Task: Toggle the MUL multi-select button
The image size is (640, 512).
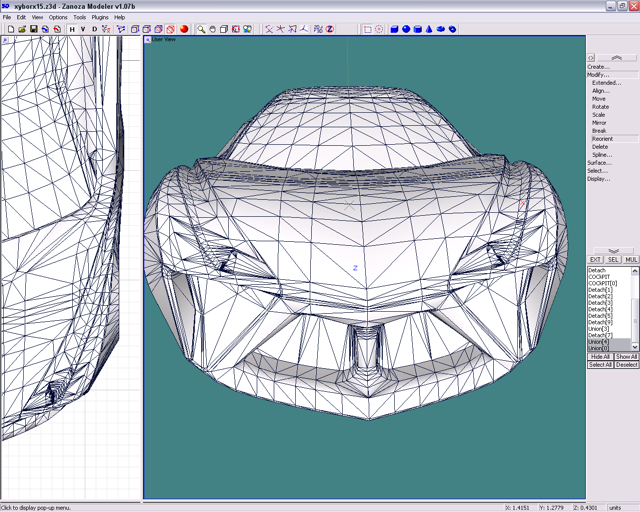Action: click(631, 260)
